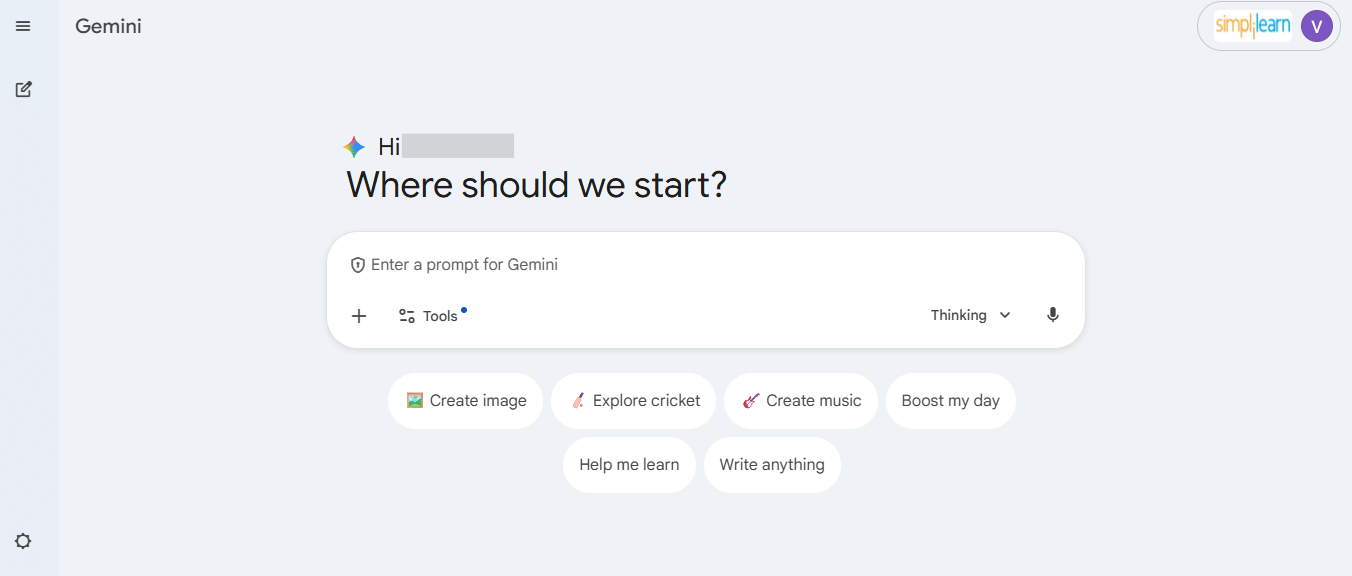Select the Help me learn suggestion
This screenshot has width=1352, height=576.
click(x=629, y=464)
